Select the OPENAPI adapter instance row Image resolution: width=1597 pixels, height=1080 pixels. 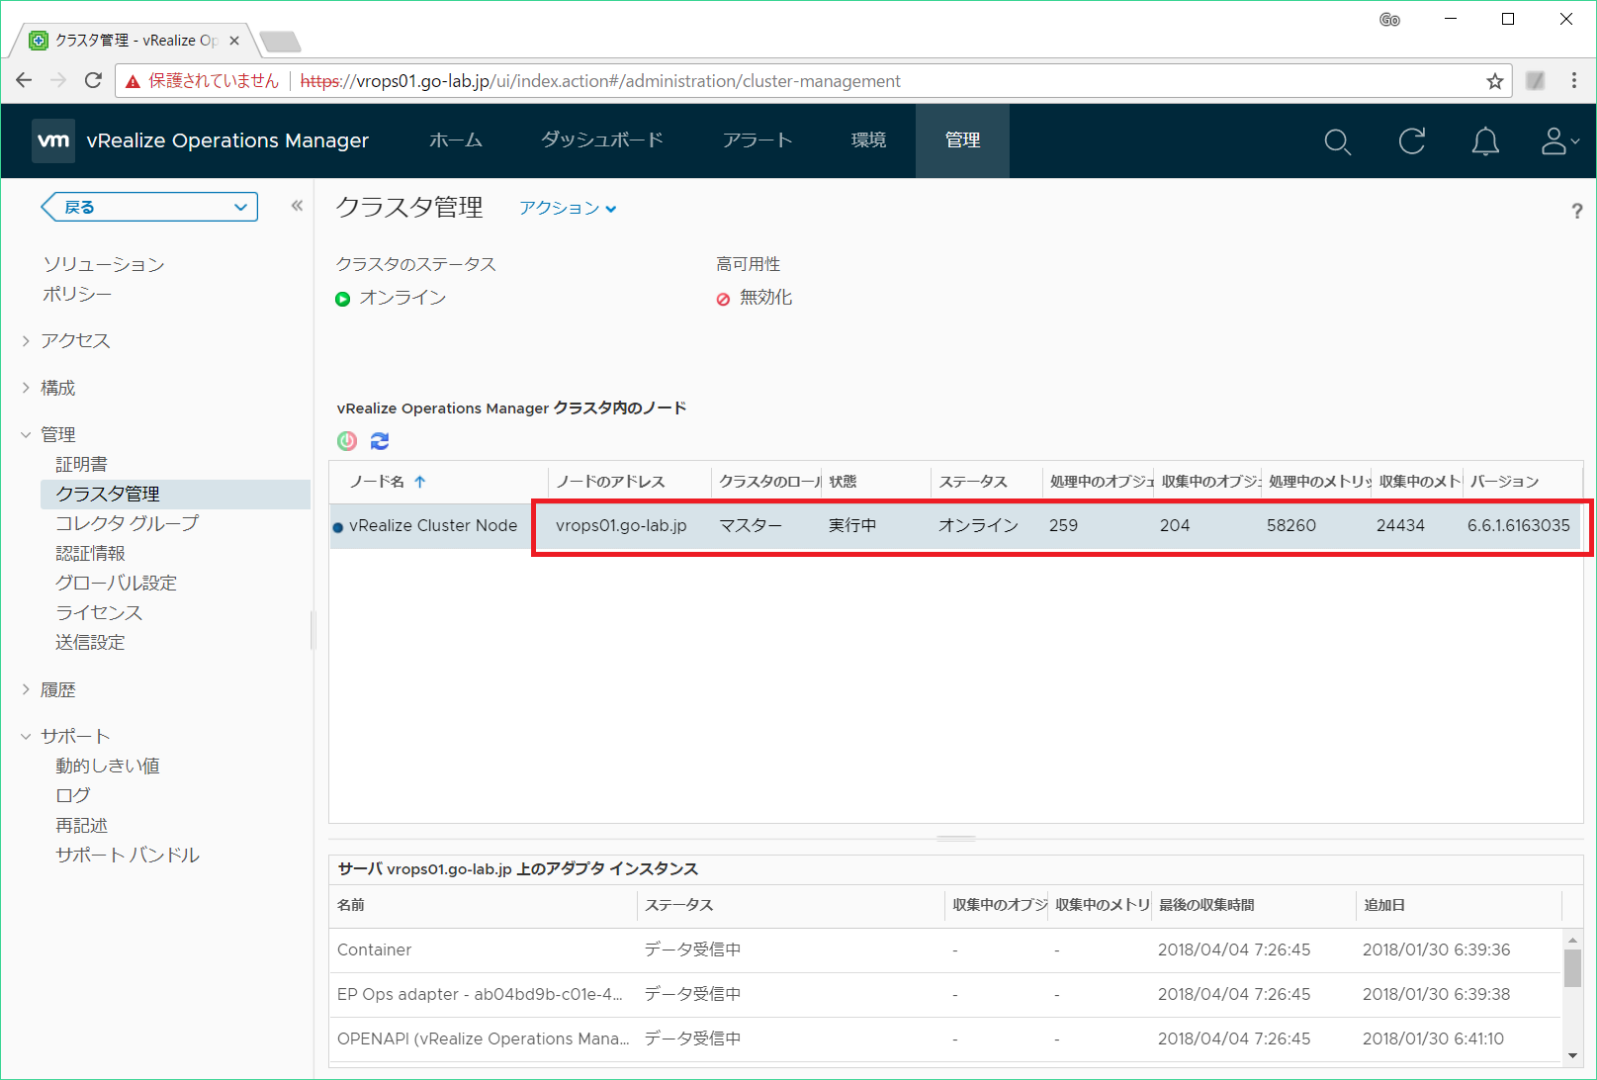point(945,1039)
